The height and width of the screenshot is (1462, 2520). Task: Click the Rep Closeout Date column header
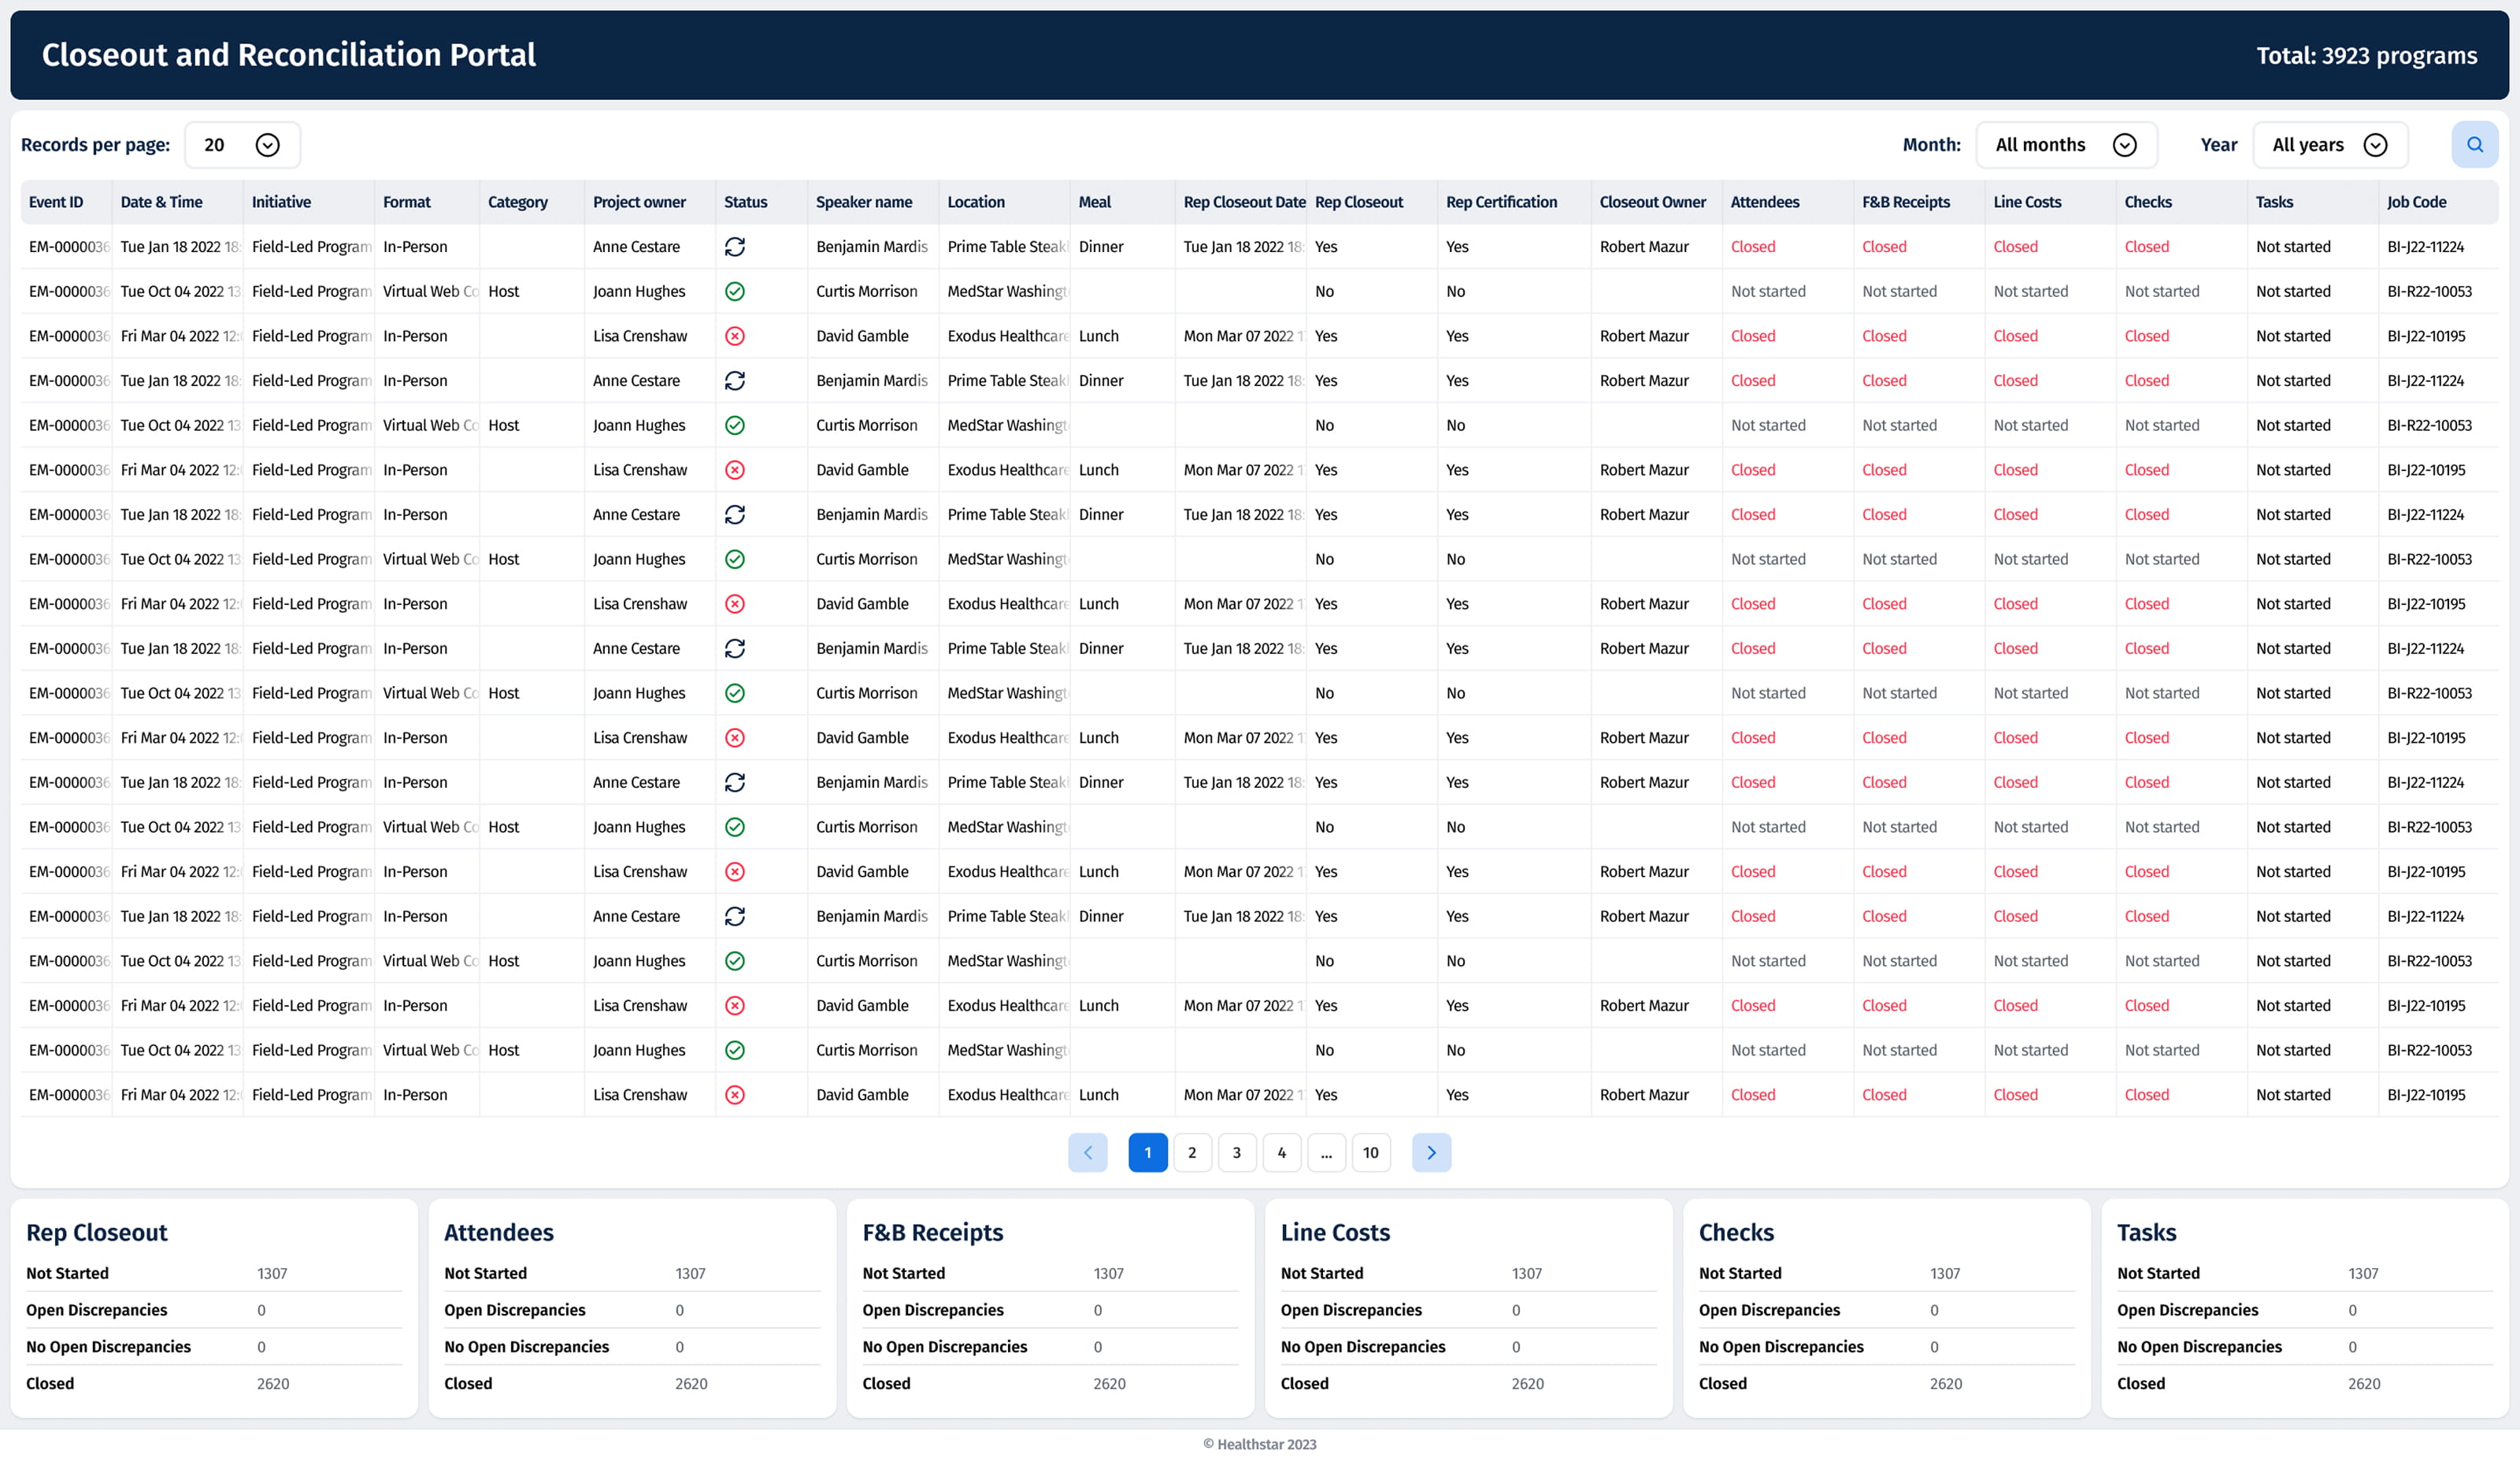coord(1243,202)
